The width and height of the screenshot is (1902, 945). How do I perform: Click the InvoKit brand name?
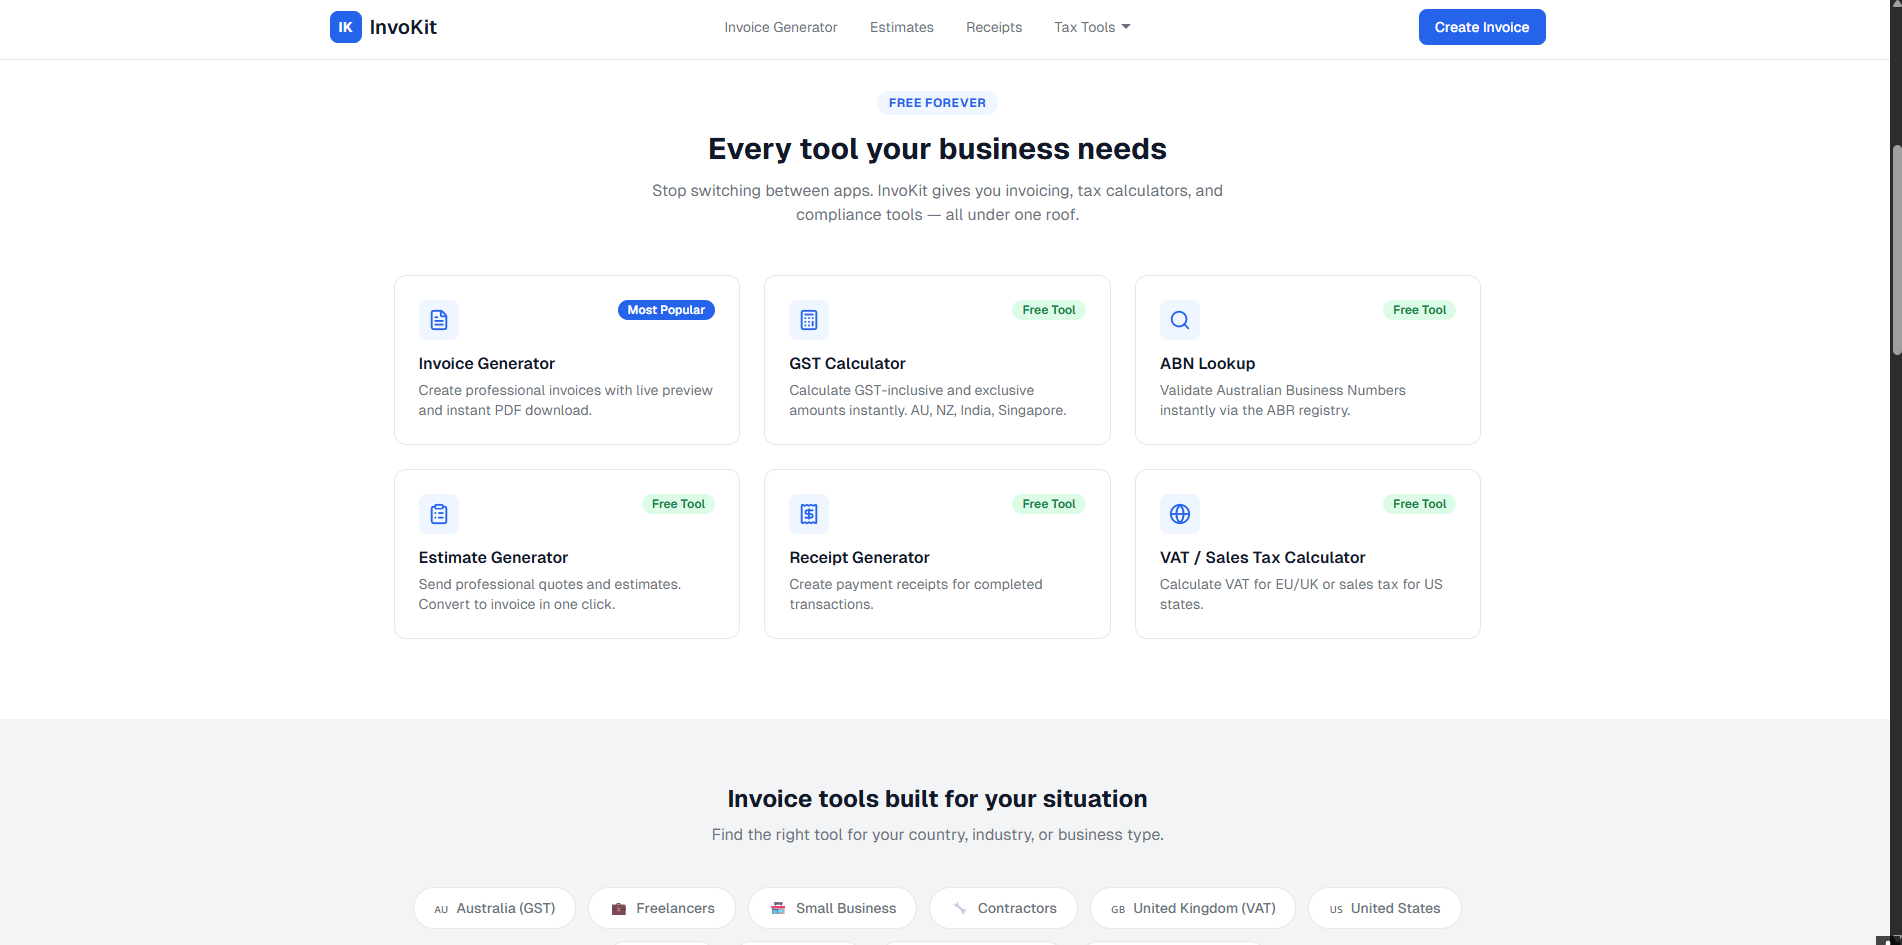pyautogui.click(x=403, y=27)
